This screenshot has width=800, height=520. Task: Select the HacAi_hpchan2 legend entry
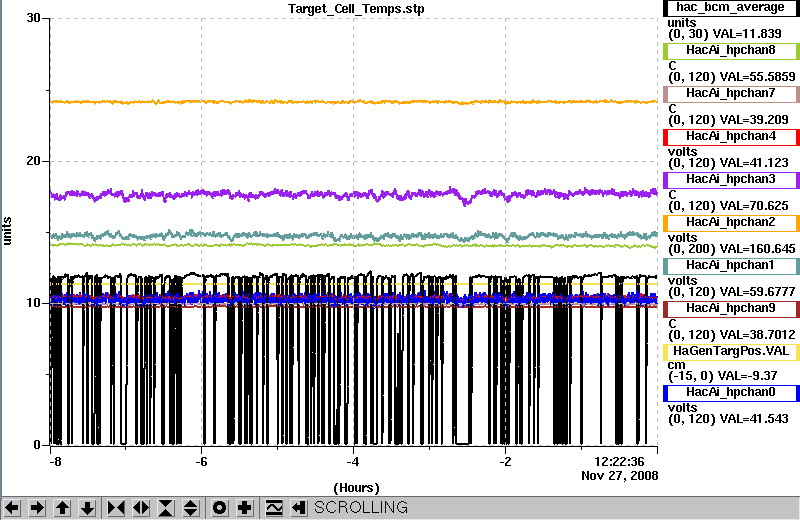(731, 222)
